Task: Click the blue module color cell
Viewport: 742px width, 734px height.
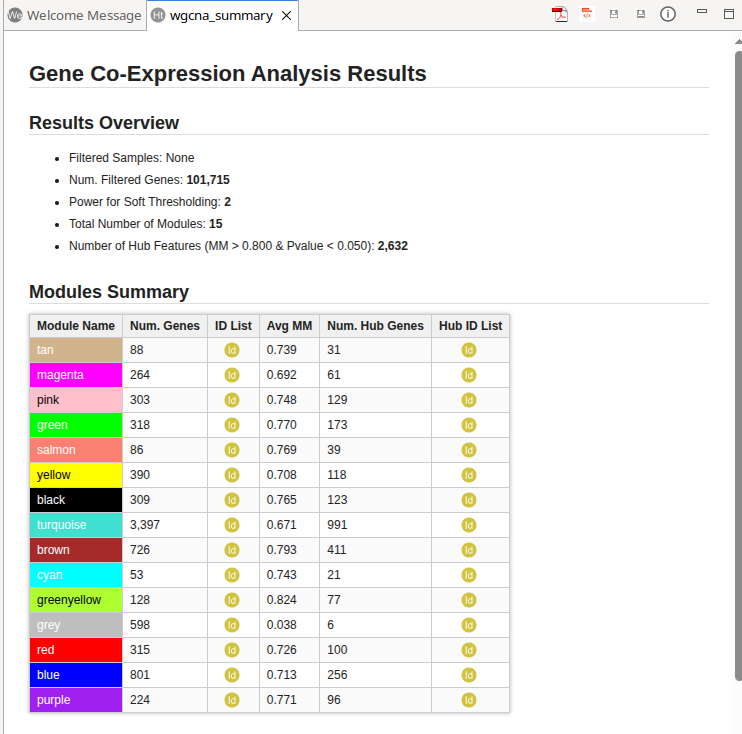Action: (x=76, y=675)
